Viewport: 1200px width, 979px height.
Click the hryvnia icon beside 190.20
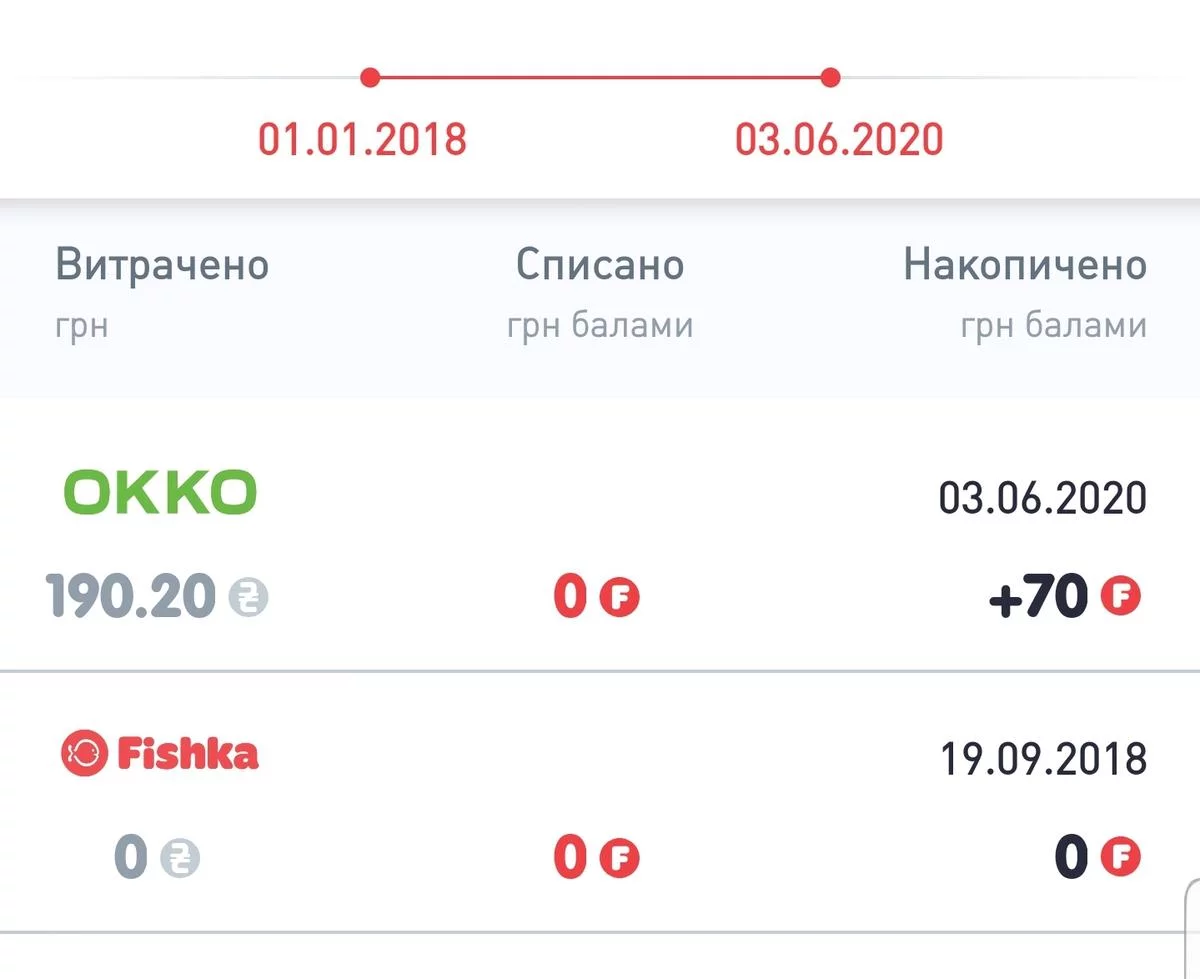248,598
